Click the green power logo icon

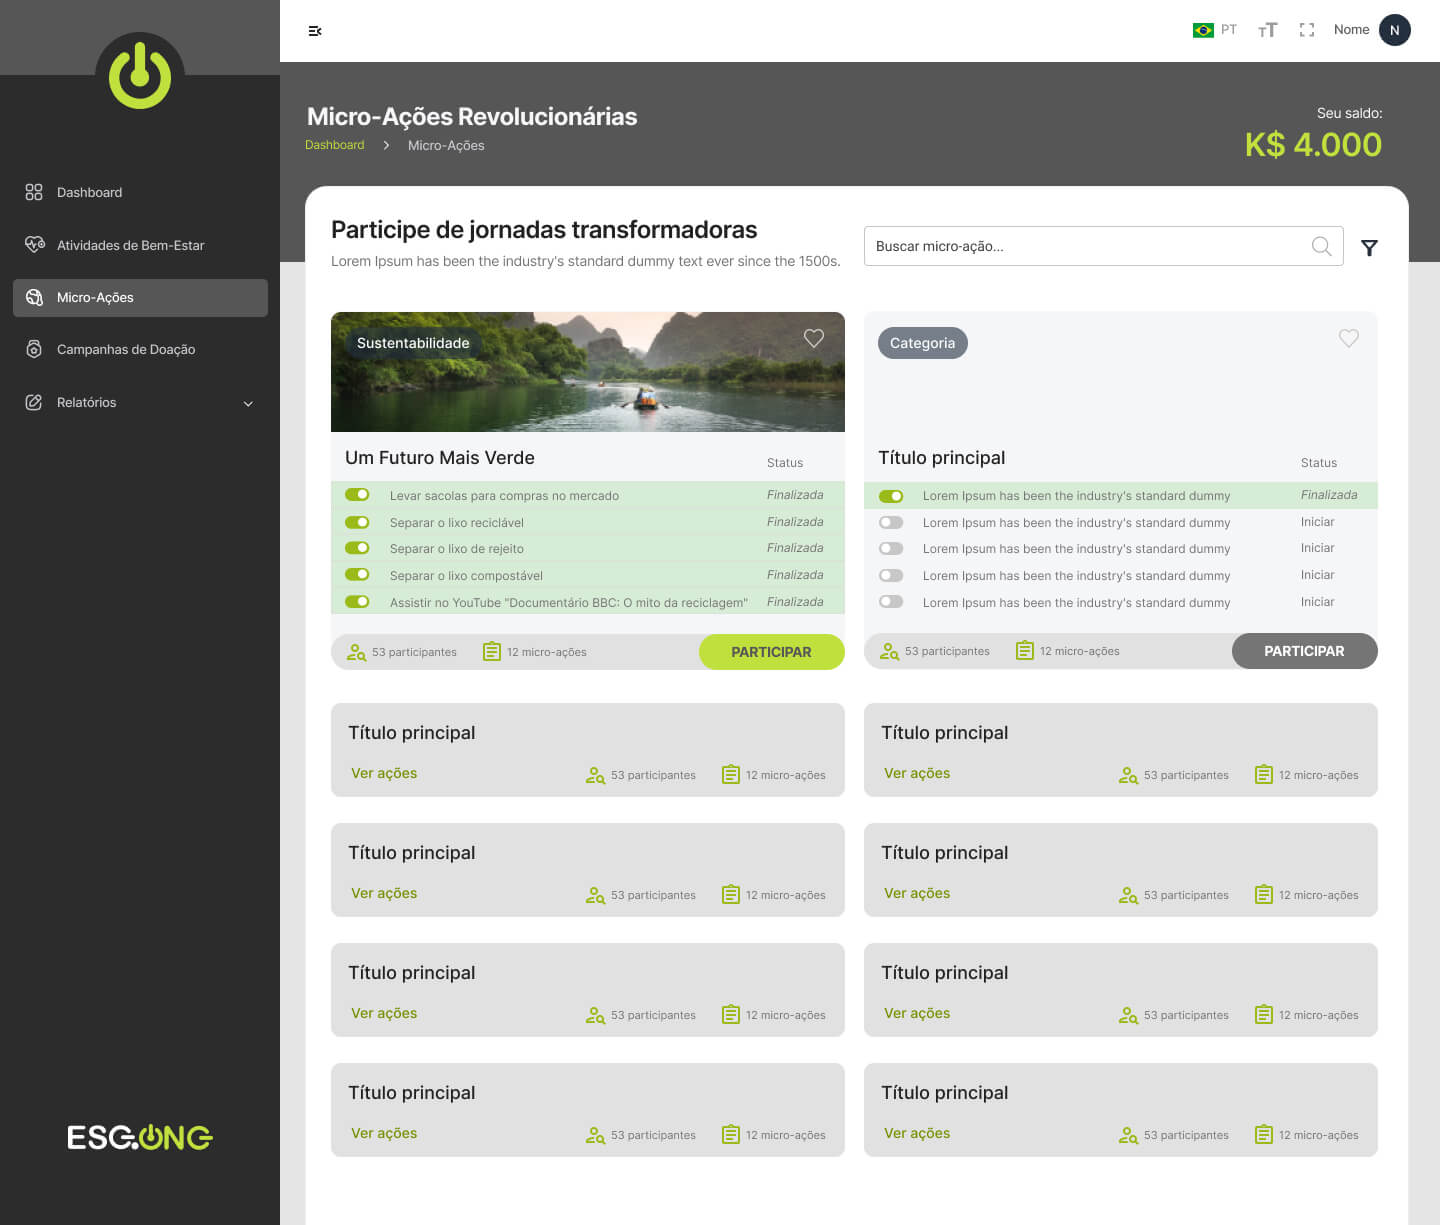point(140,76)
